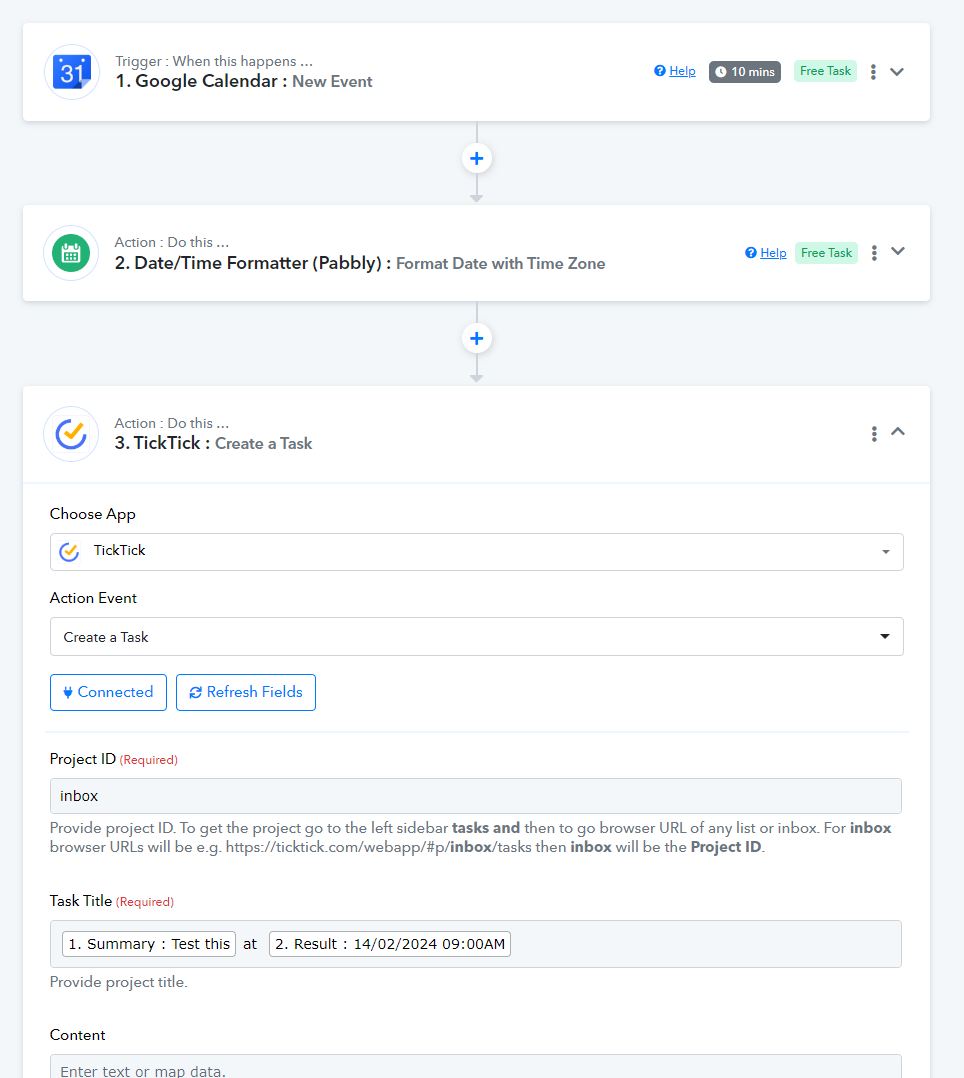Image resolution: width=964 pixels, height=1078 pixels.
Task: Click the Connected button
Action: click(109, 692)
